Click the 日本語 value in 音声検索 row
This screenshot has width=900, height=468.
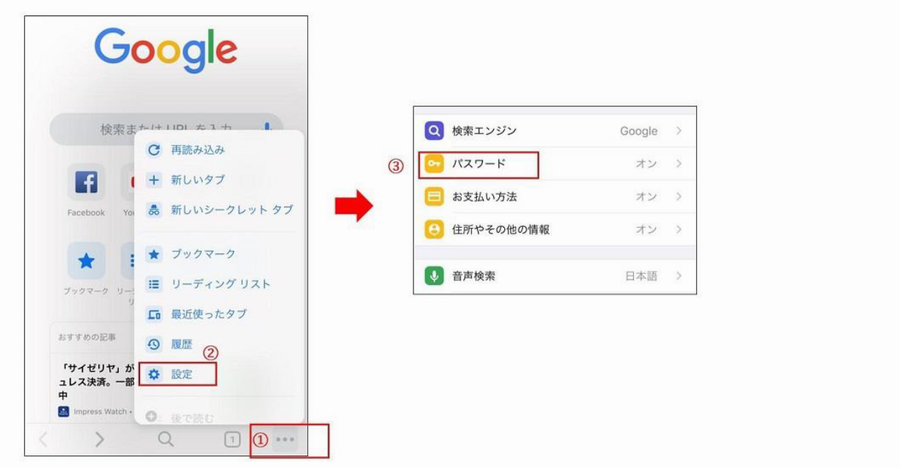click(x=641, y=276)
